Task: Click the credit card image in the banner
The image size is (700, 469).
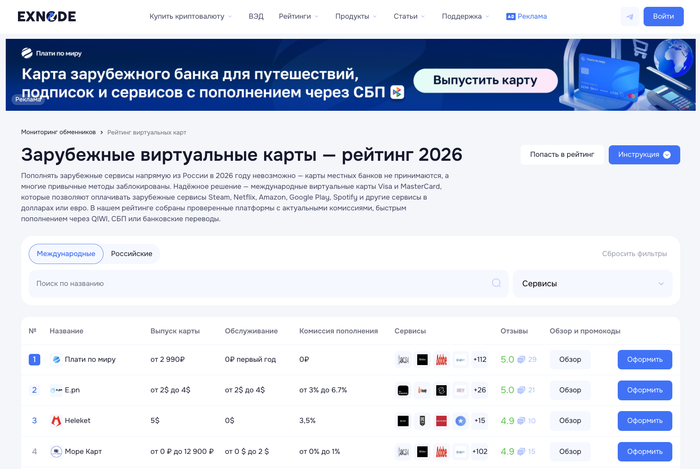Action: (608, 76)
